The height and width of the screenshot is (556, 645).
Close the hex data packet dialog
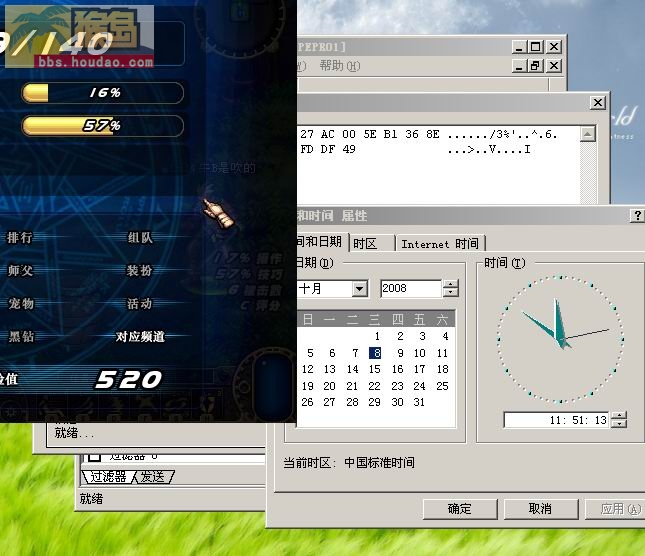pos(598,102)
